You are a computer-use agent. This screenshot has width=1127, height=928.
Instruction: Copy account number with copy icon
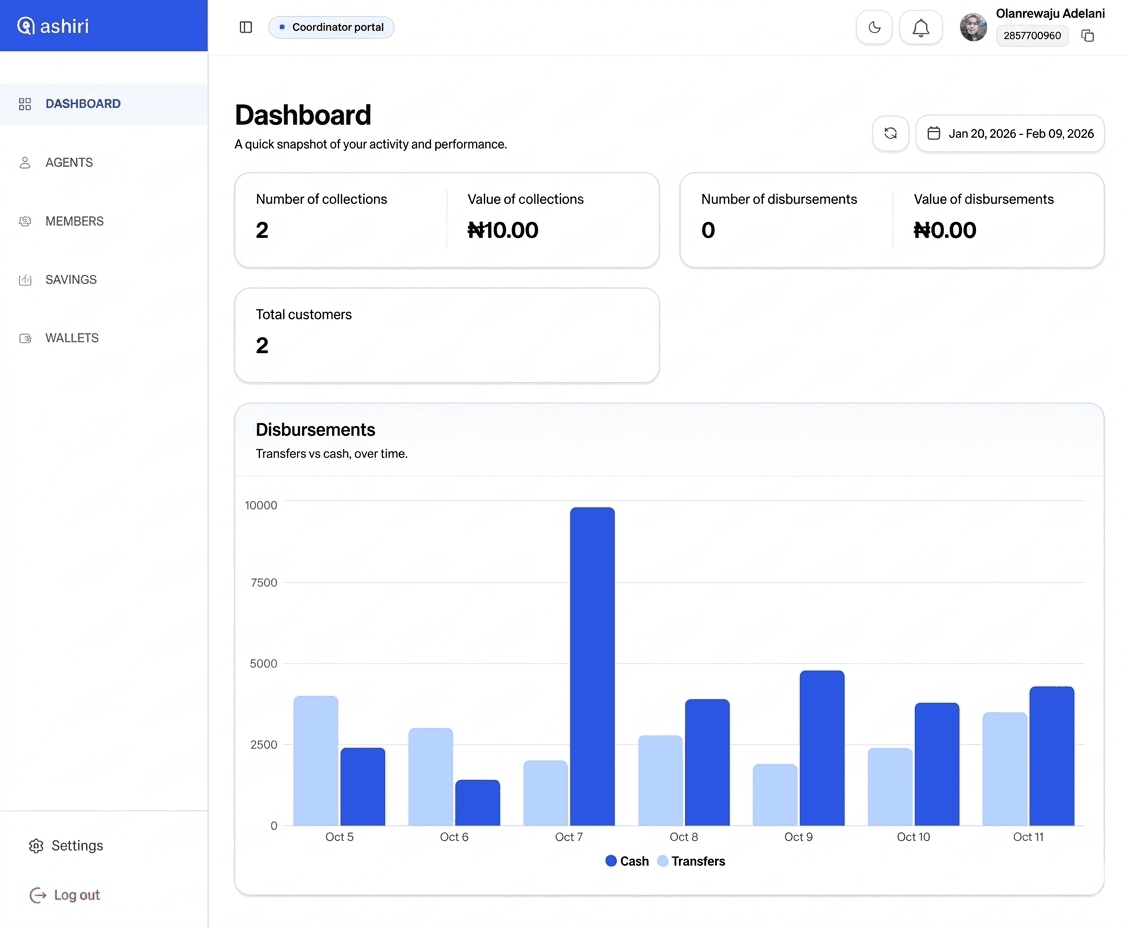[x=1087, y=35]
